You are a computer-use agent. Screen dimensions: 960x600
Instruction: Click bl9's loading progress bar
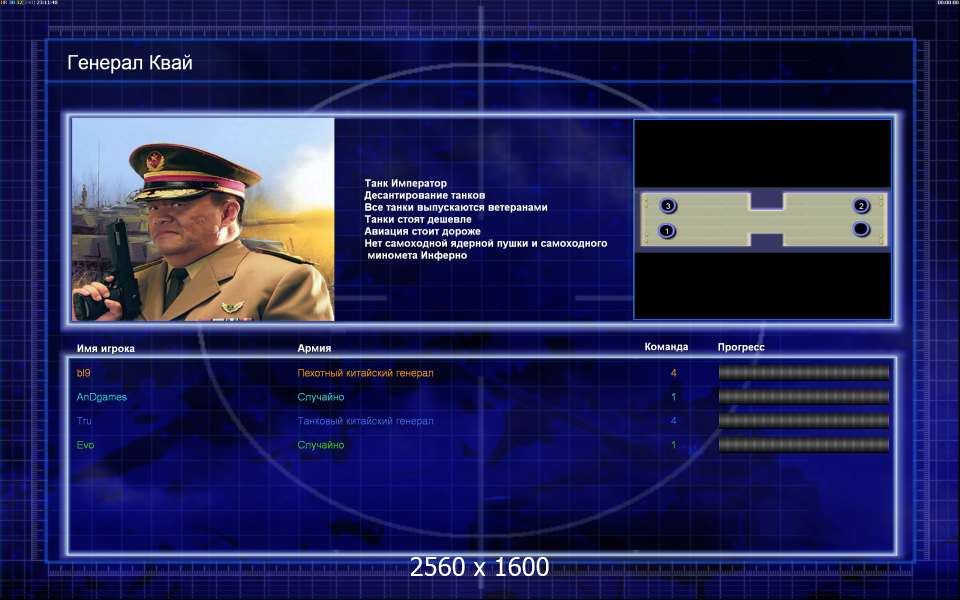(803, 372)
